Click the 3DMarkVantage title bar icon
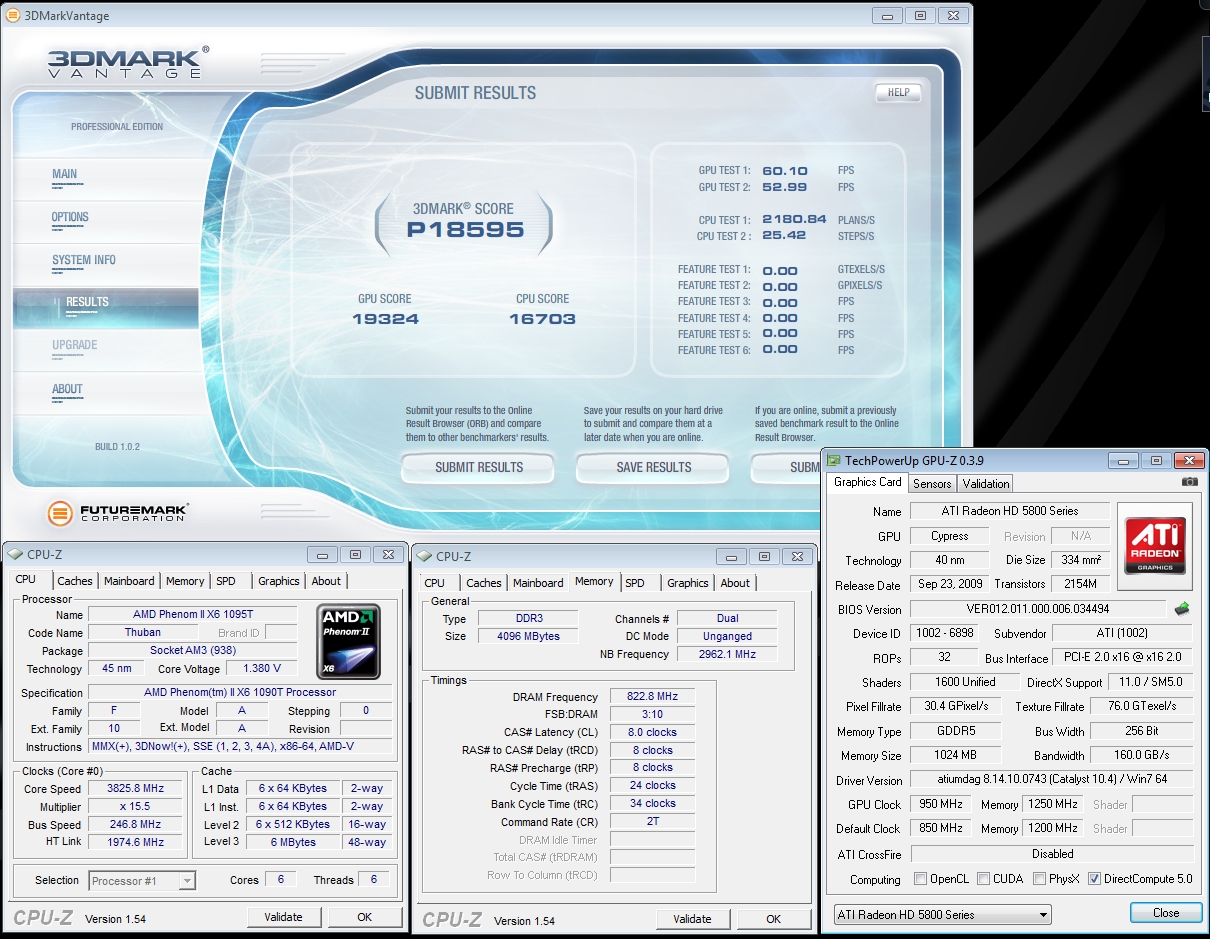This screenshot has width=1210, height=939. click(12, 16)
